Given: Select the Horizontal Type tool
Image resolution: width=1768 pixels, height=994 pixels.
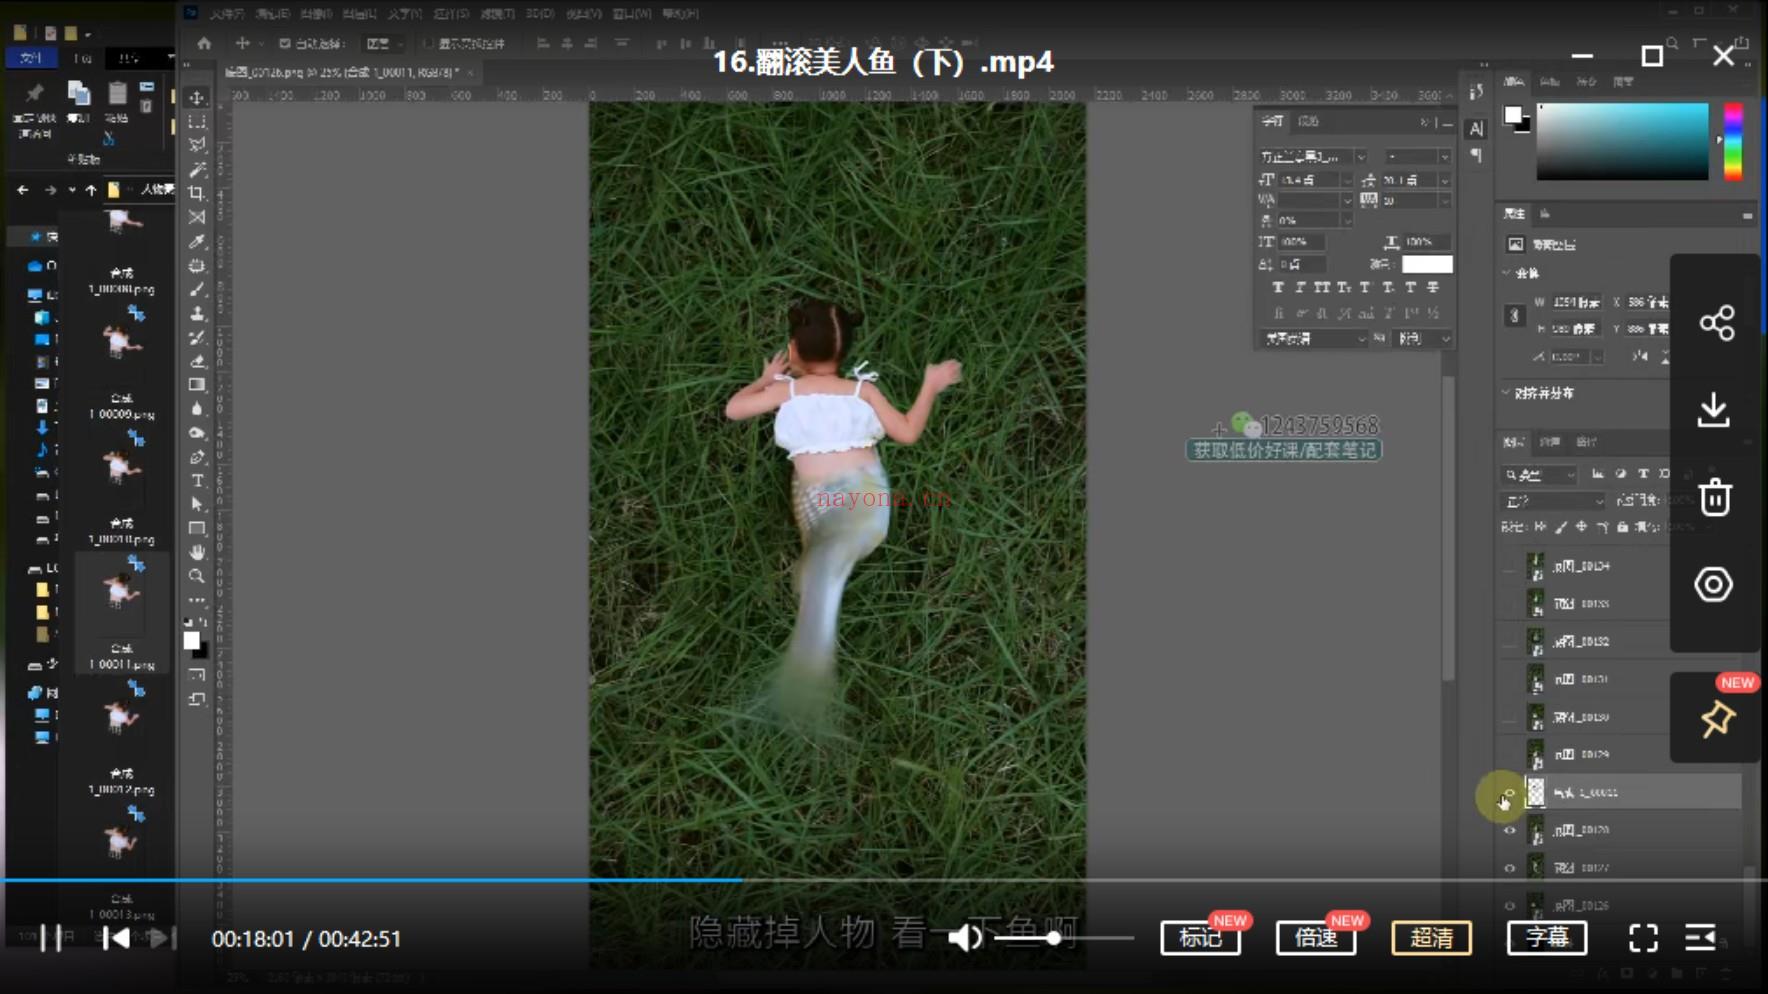Looking at the screenshot, I should pyautogui.click(x=197, y=481).
